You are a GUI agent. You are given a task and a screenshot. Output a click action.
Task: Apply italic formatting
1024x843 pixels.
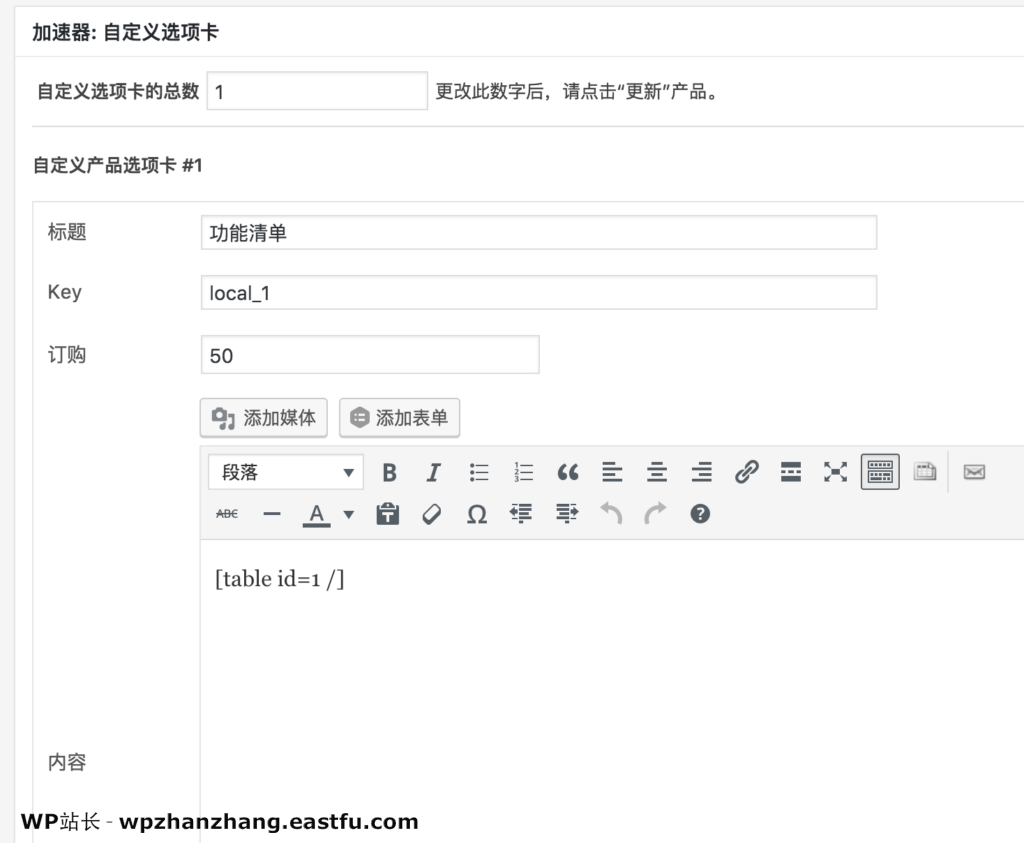[x=434, y=473]
